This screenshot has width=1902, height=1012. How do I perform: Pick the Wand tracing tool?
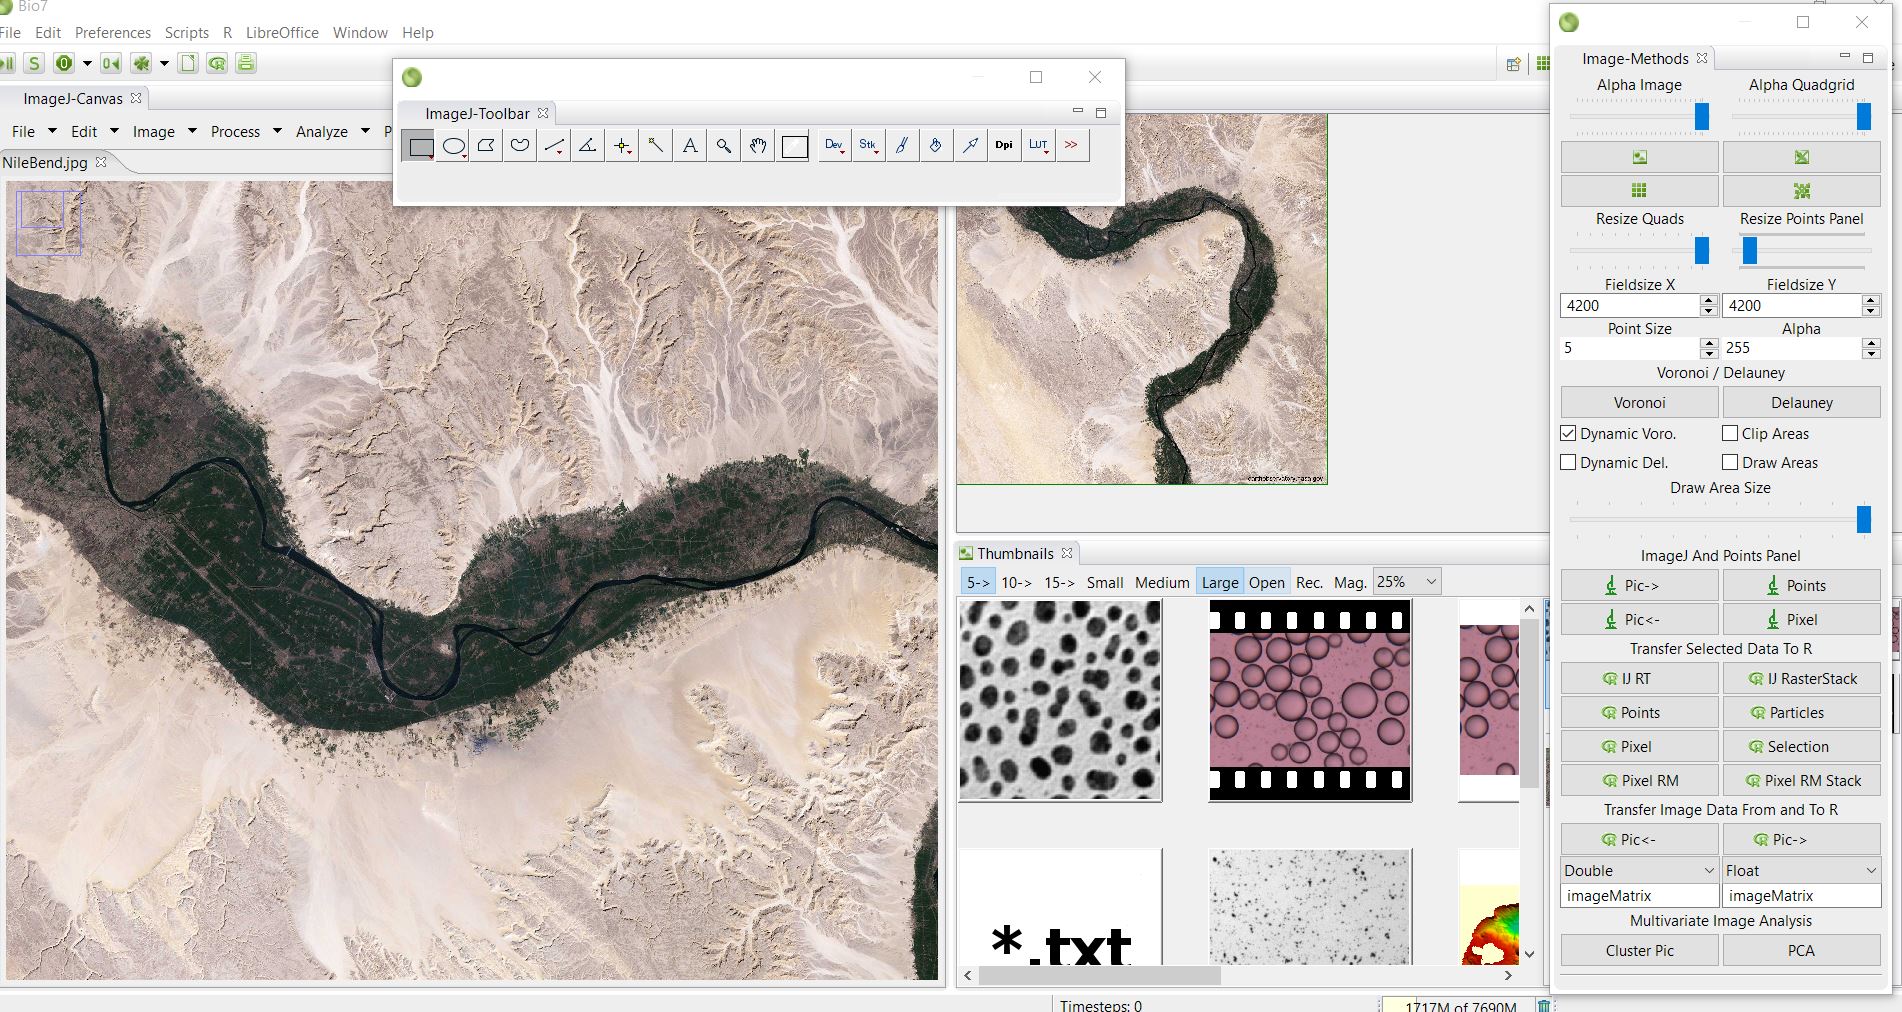tap(655, 146)
